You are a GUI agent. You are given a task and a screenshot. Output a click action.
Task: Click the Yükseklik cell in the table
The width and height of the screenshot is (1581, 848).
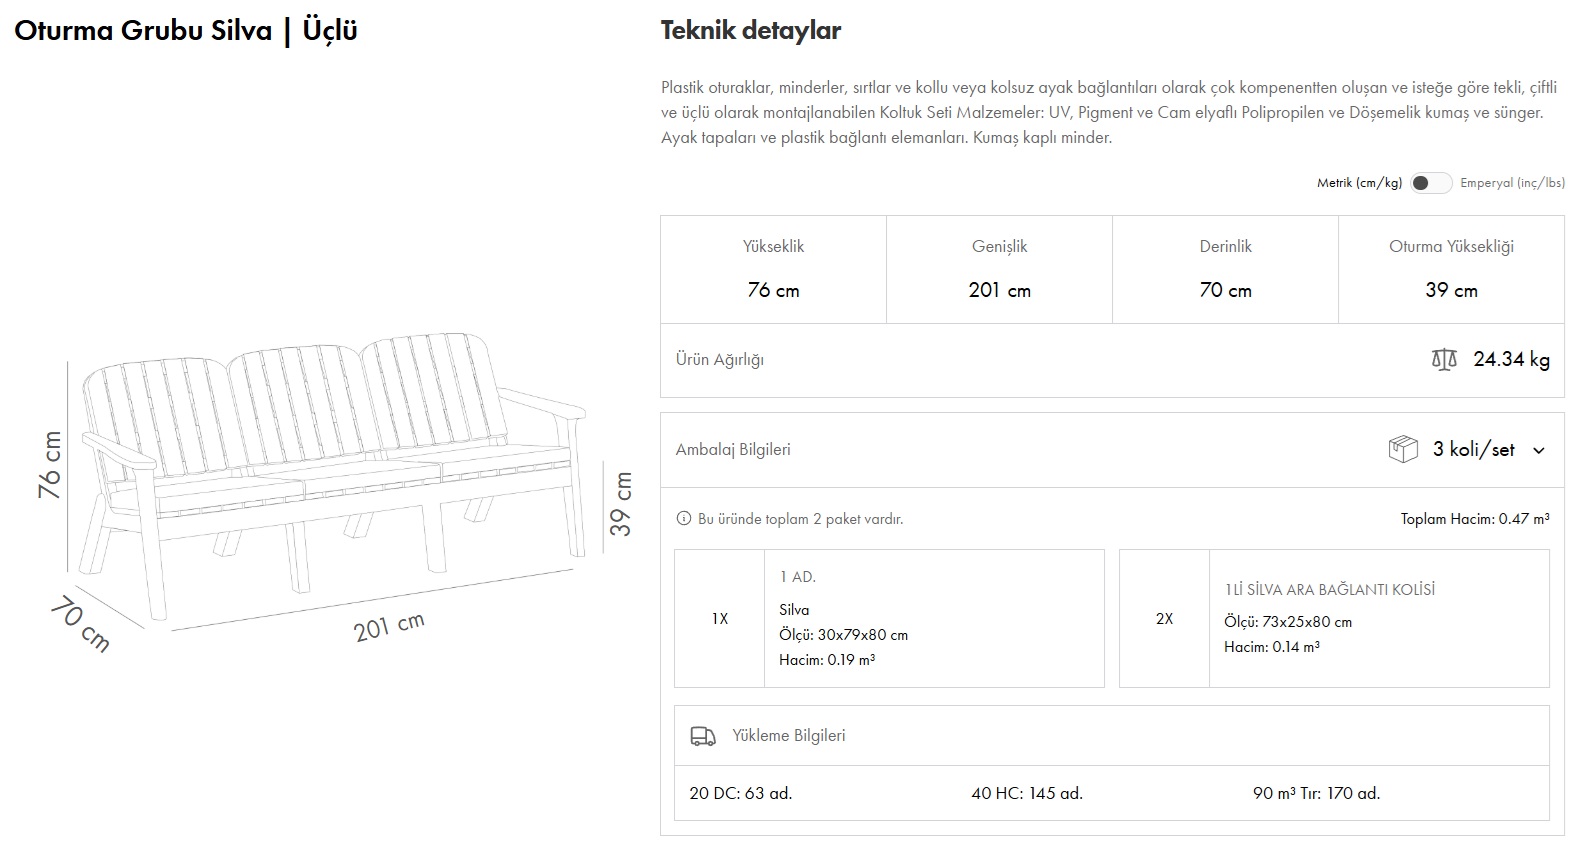(773, 269)
